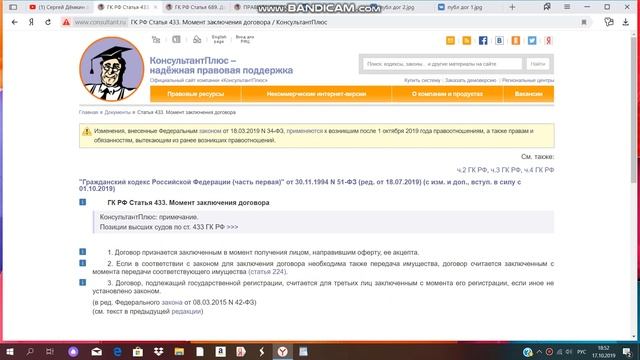Screen dimensions: 640x360
Task: Share page on Twitter
Action: pos(532,40)
